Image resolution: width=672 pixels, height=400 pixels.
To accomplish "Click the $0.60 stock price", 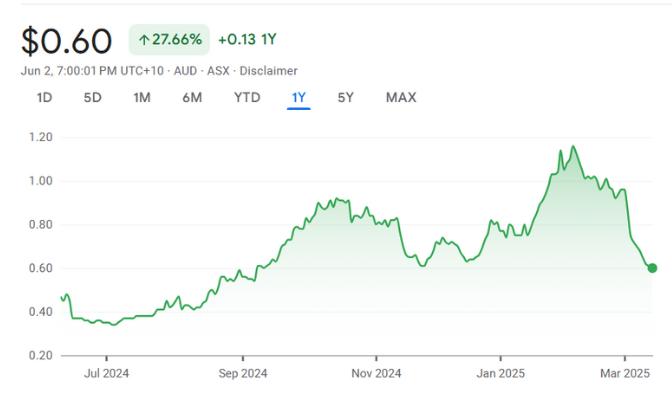I will coord(66,41).
